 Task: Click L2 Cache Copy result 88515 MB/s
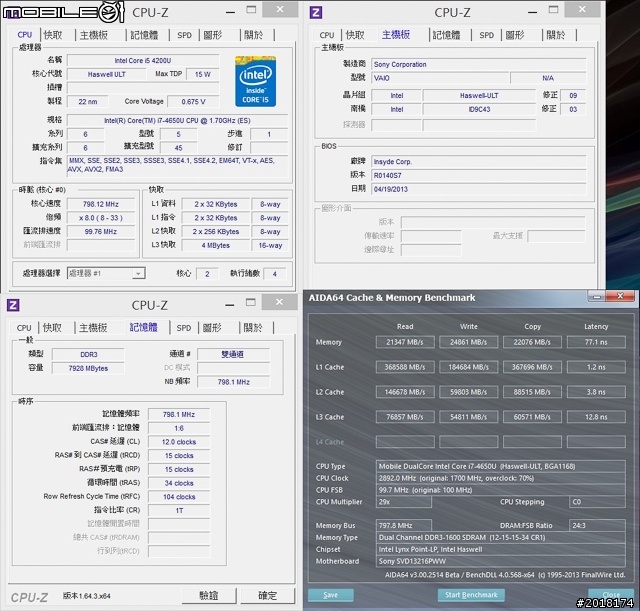532,392
